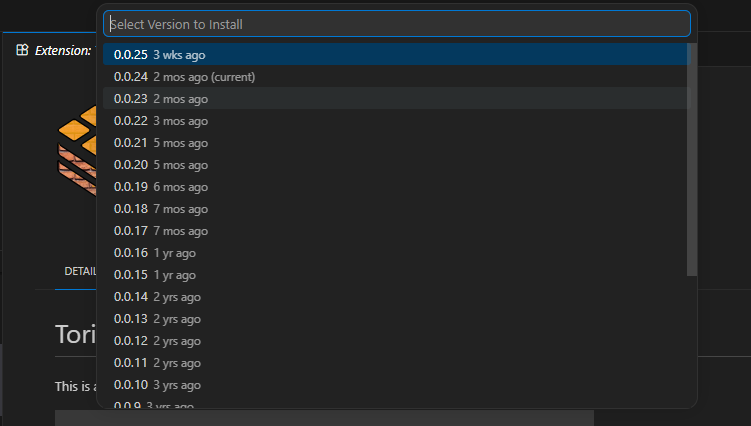Click the Select Version to Install field

(396, 24)
